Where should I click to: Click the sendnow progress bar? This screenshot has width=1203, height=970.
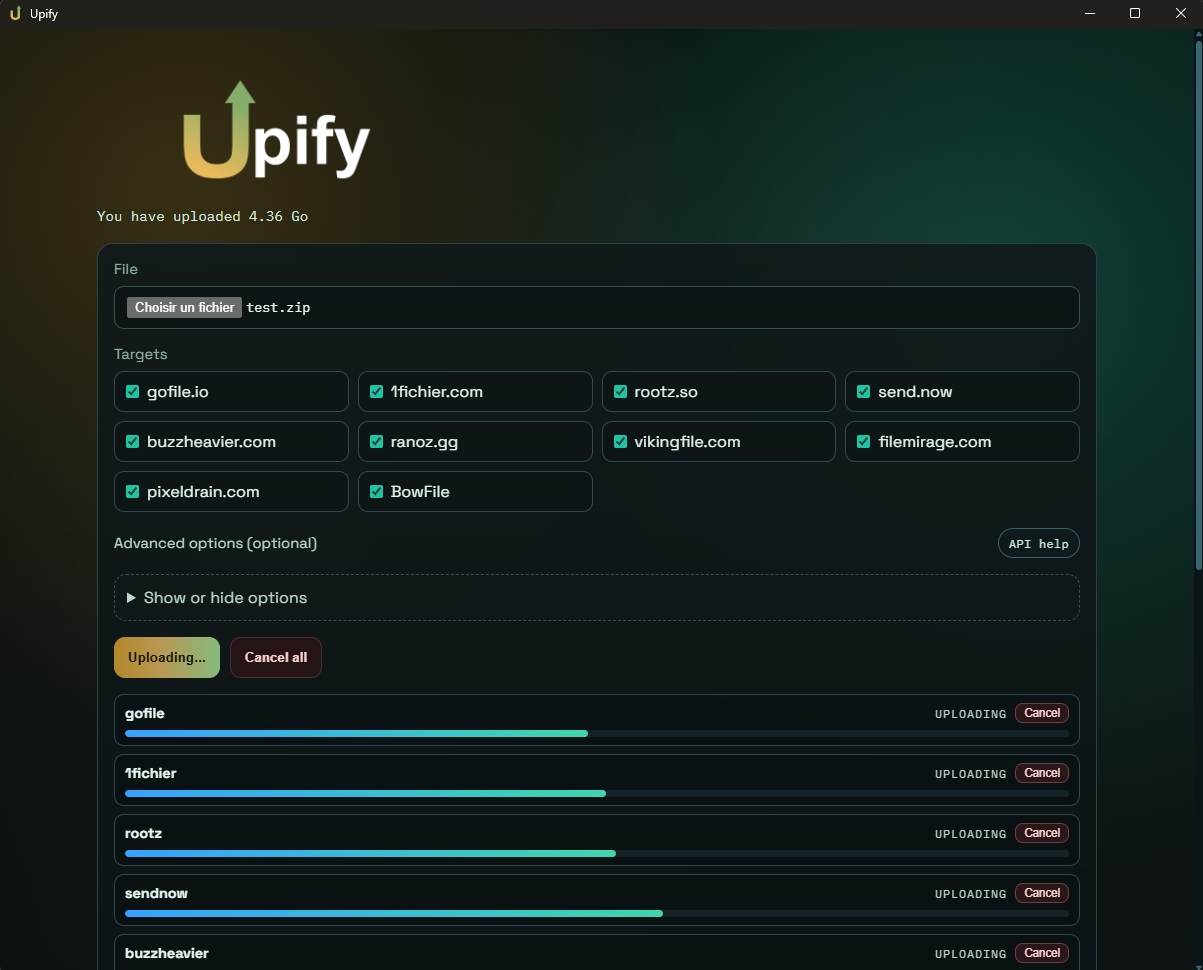pos(597,914)
